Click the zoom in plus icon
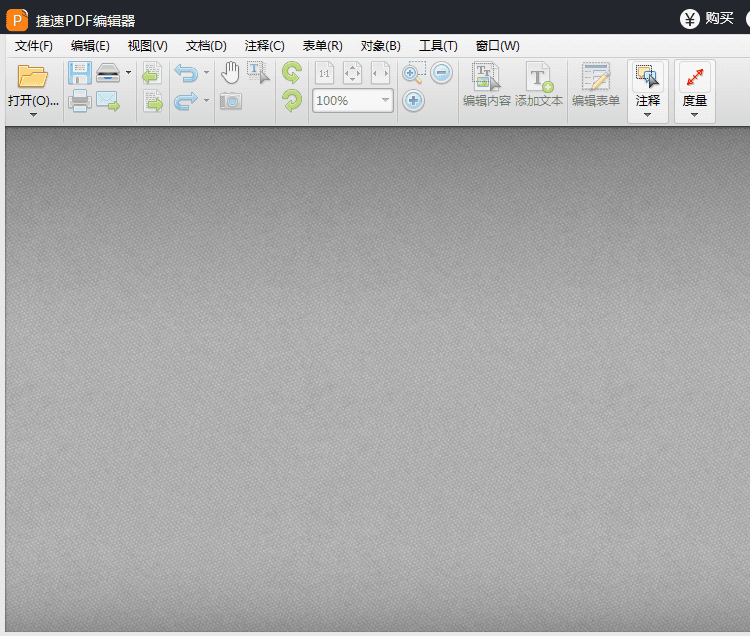 414,101
